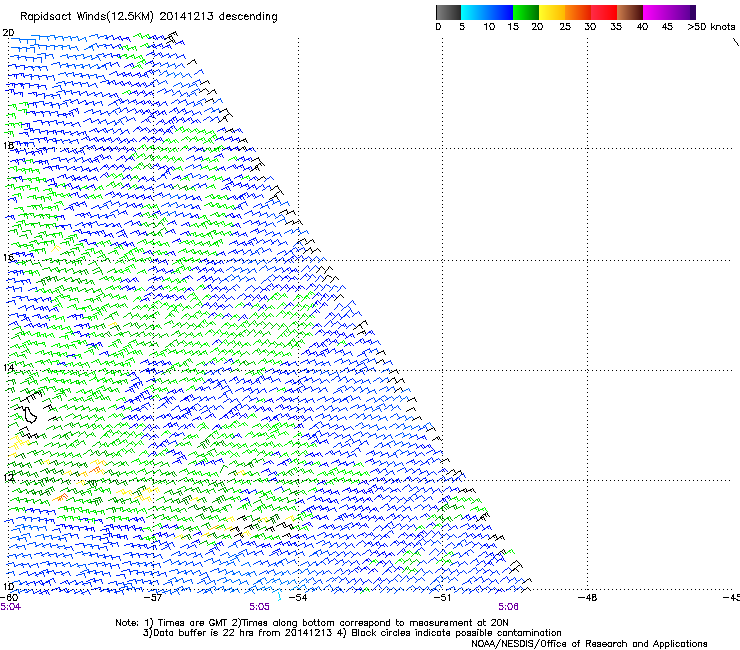This screenshot has width=740, height=650.
Task: Click the green 15-20 knots legend swatch
Action: (x=526, y=12)
